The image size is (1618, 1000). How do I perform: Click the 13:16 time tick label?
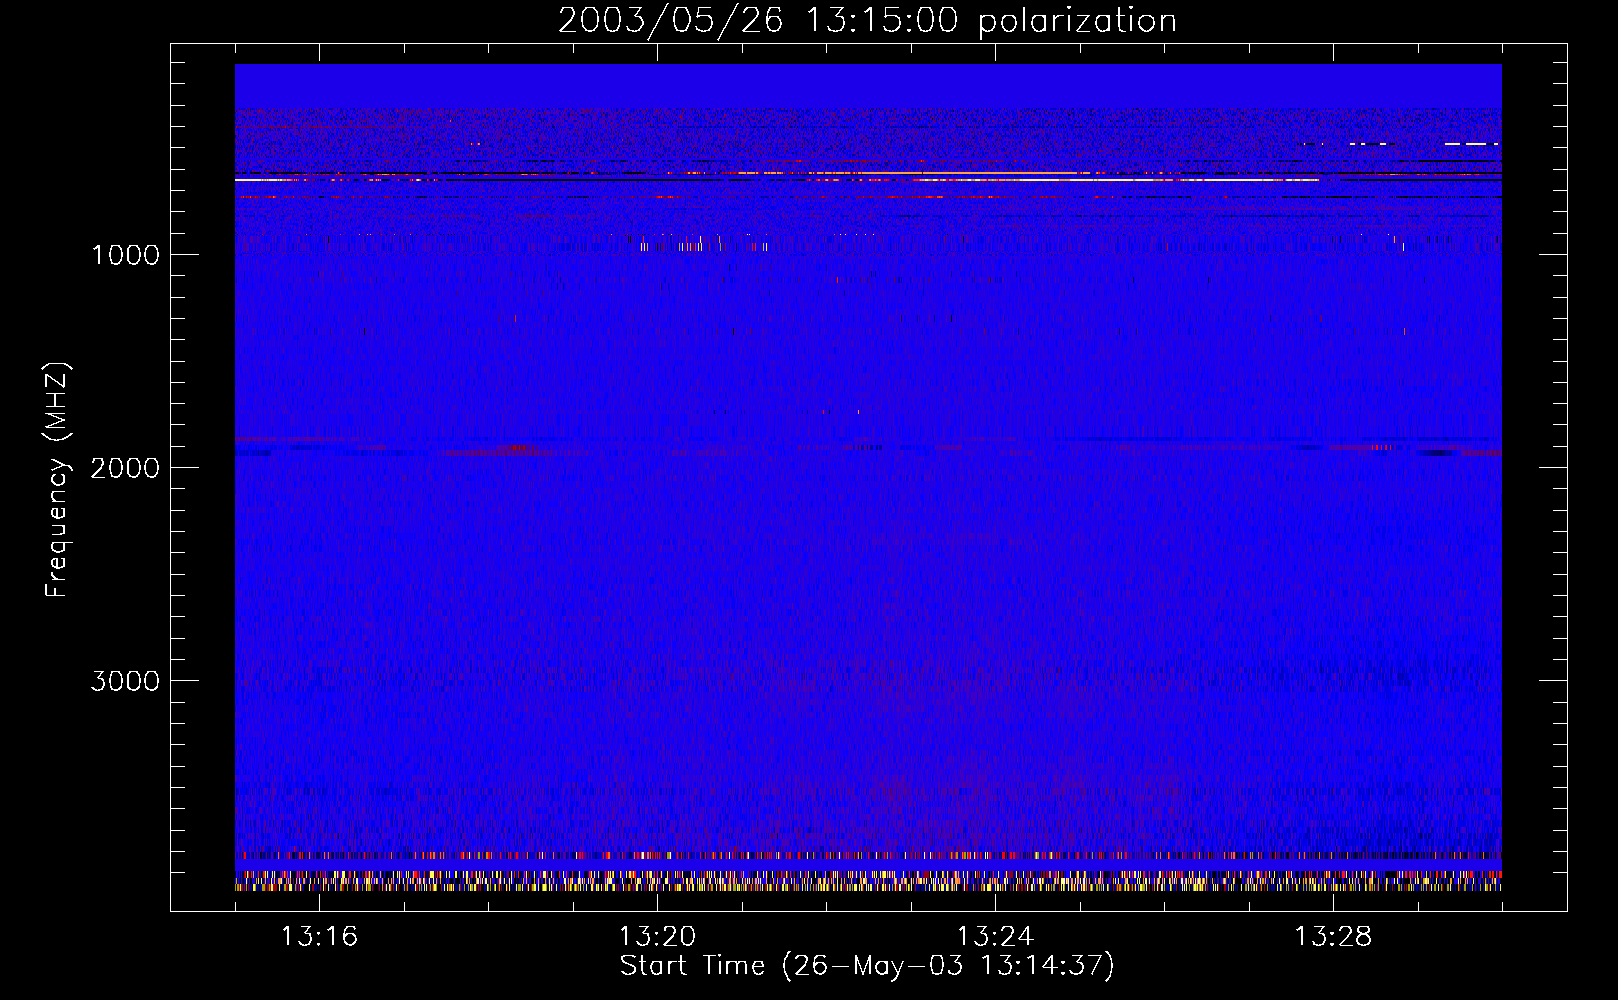319,936
